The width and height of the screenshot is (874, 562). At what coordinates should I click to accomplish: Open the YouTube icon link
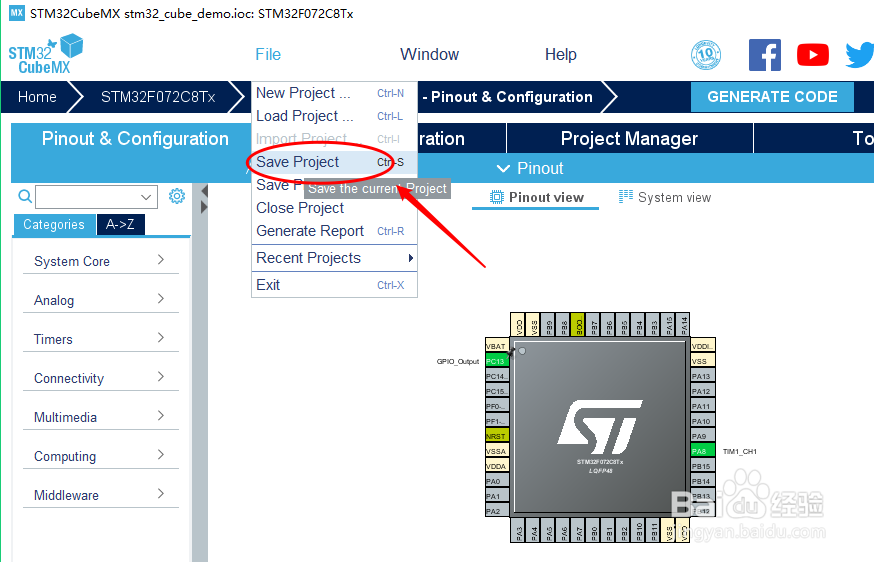813,55
